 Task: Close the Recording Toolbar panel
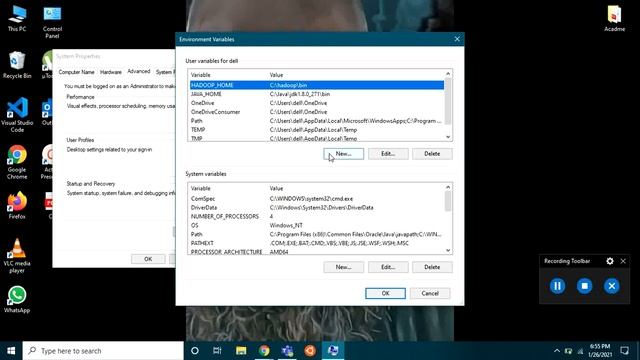tap(623, 261)
